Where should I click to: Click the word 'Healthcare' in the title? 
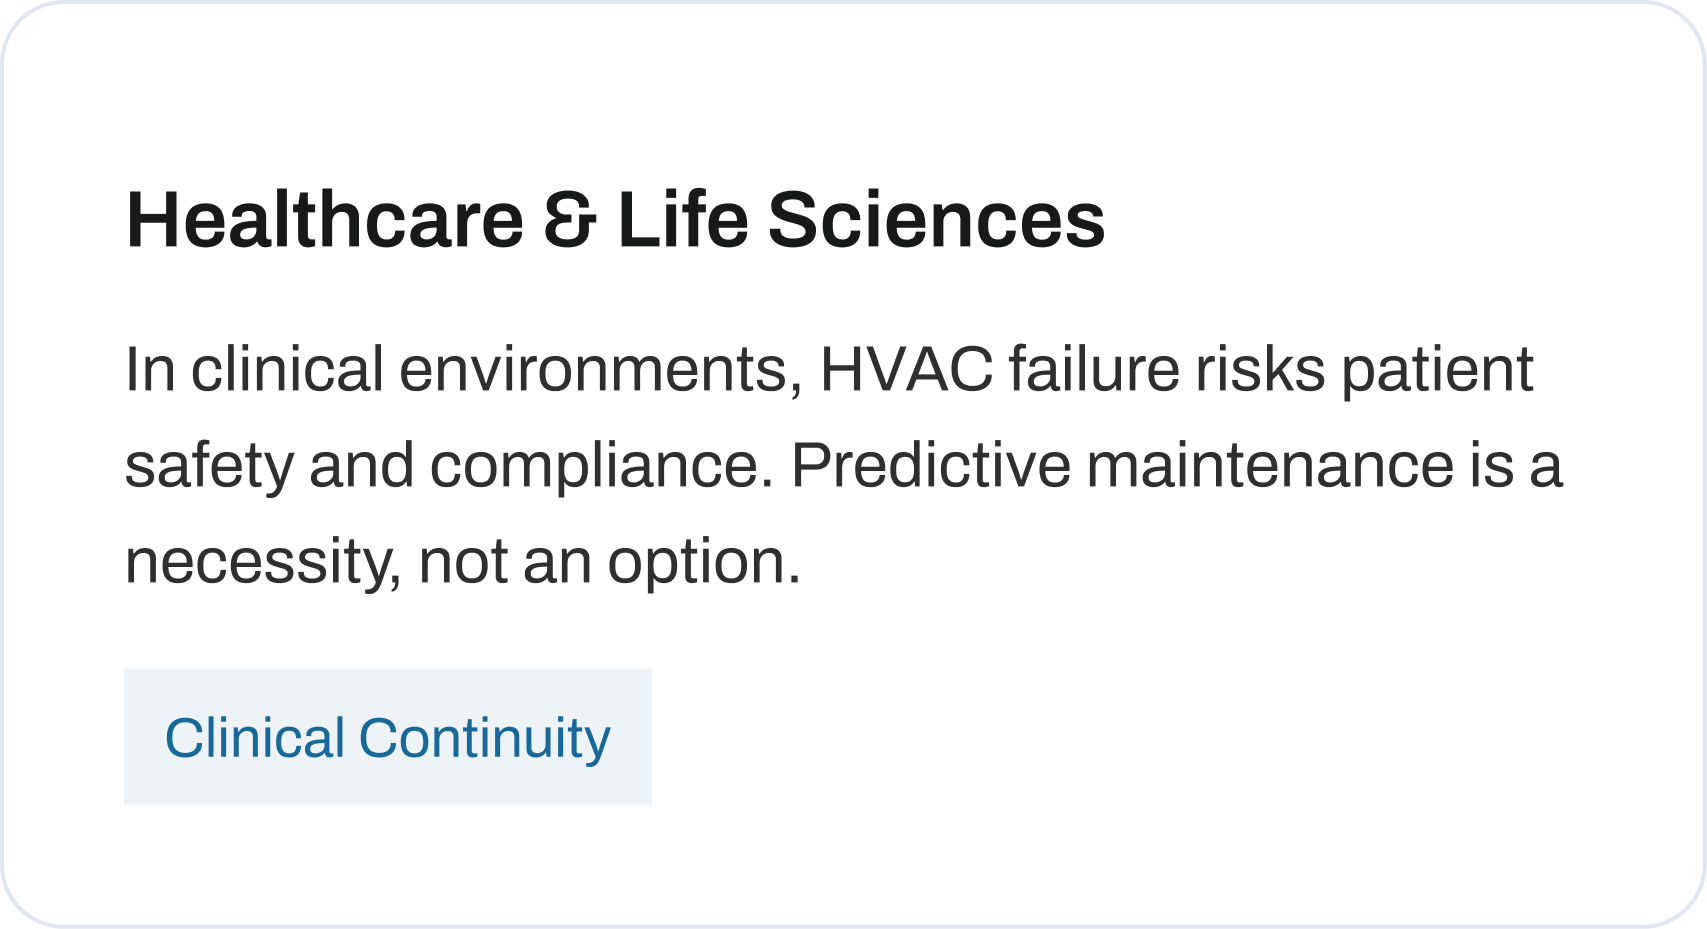pos(325,220)
